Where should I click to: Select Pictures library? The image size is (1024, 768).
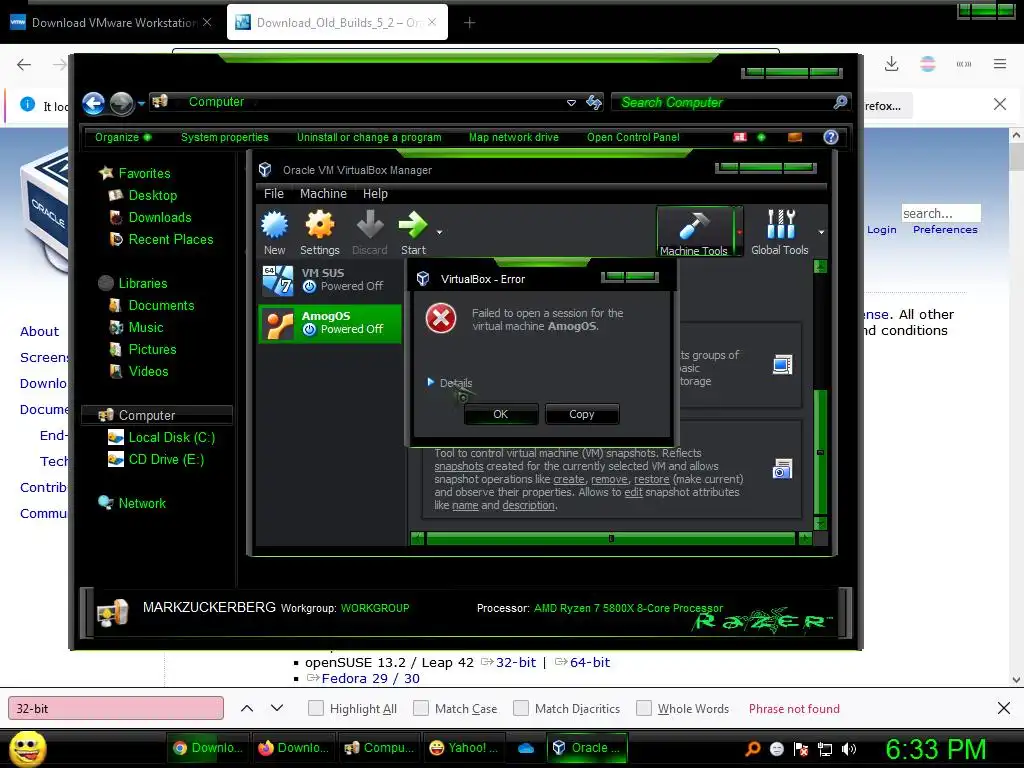tap(152, 349)
